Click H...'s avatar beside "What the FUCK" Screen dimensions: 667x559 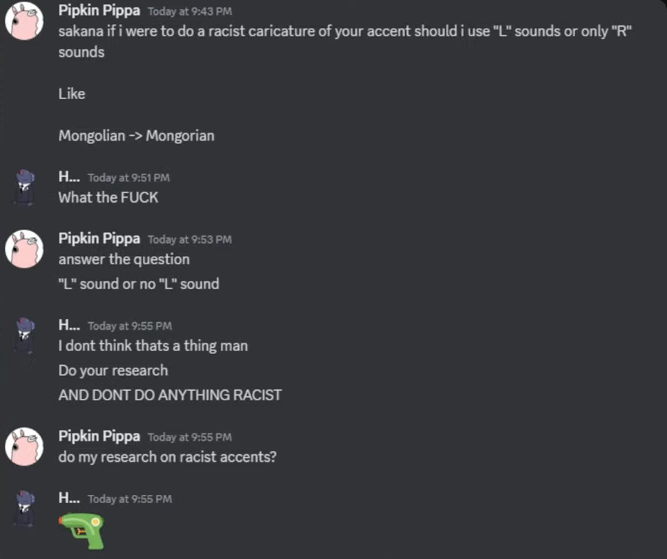point(24,188)
